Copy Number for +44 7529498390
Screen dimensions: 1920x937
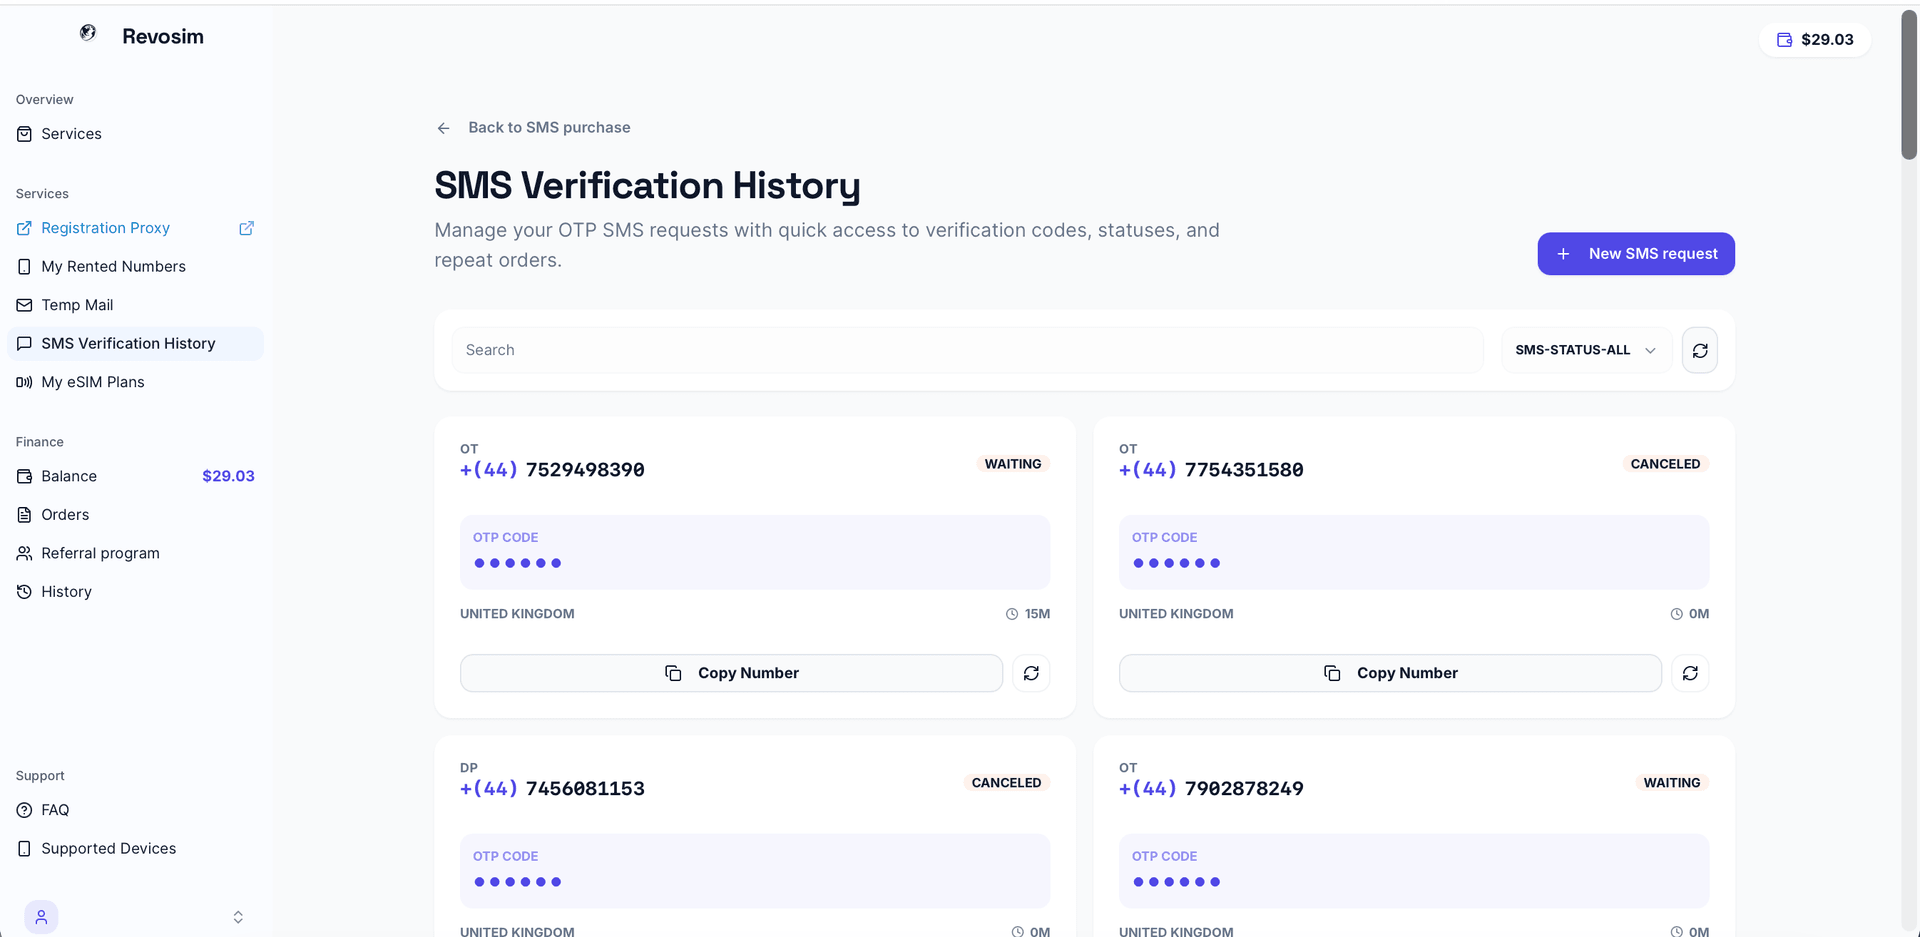tap(731, 673)
